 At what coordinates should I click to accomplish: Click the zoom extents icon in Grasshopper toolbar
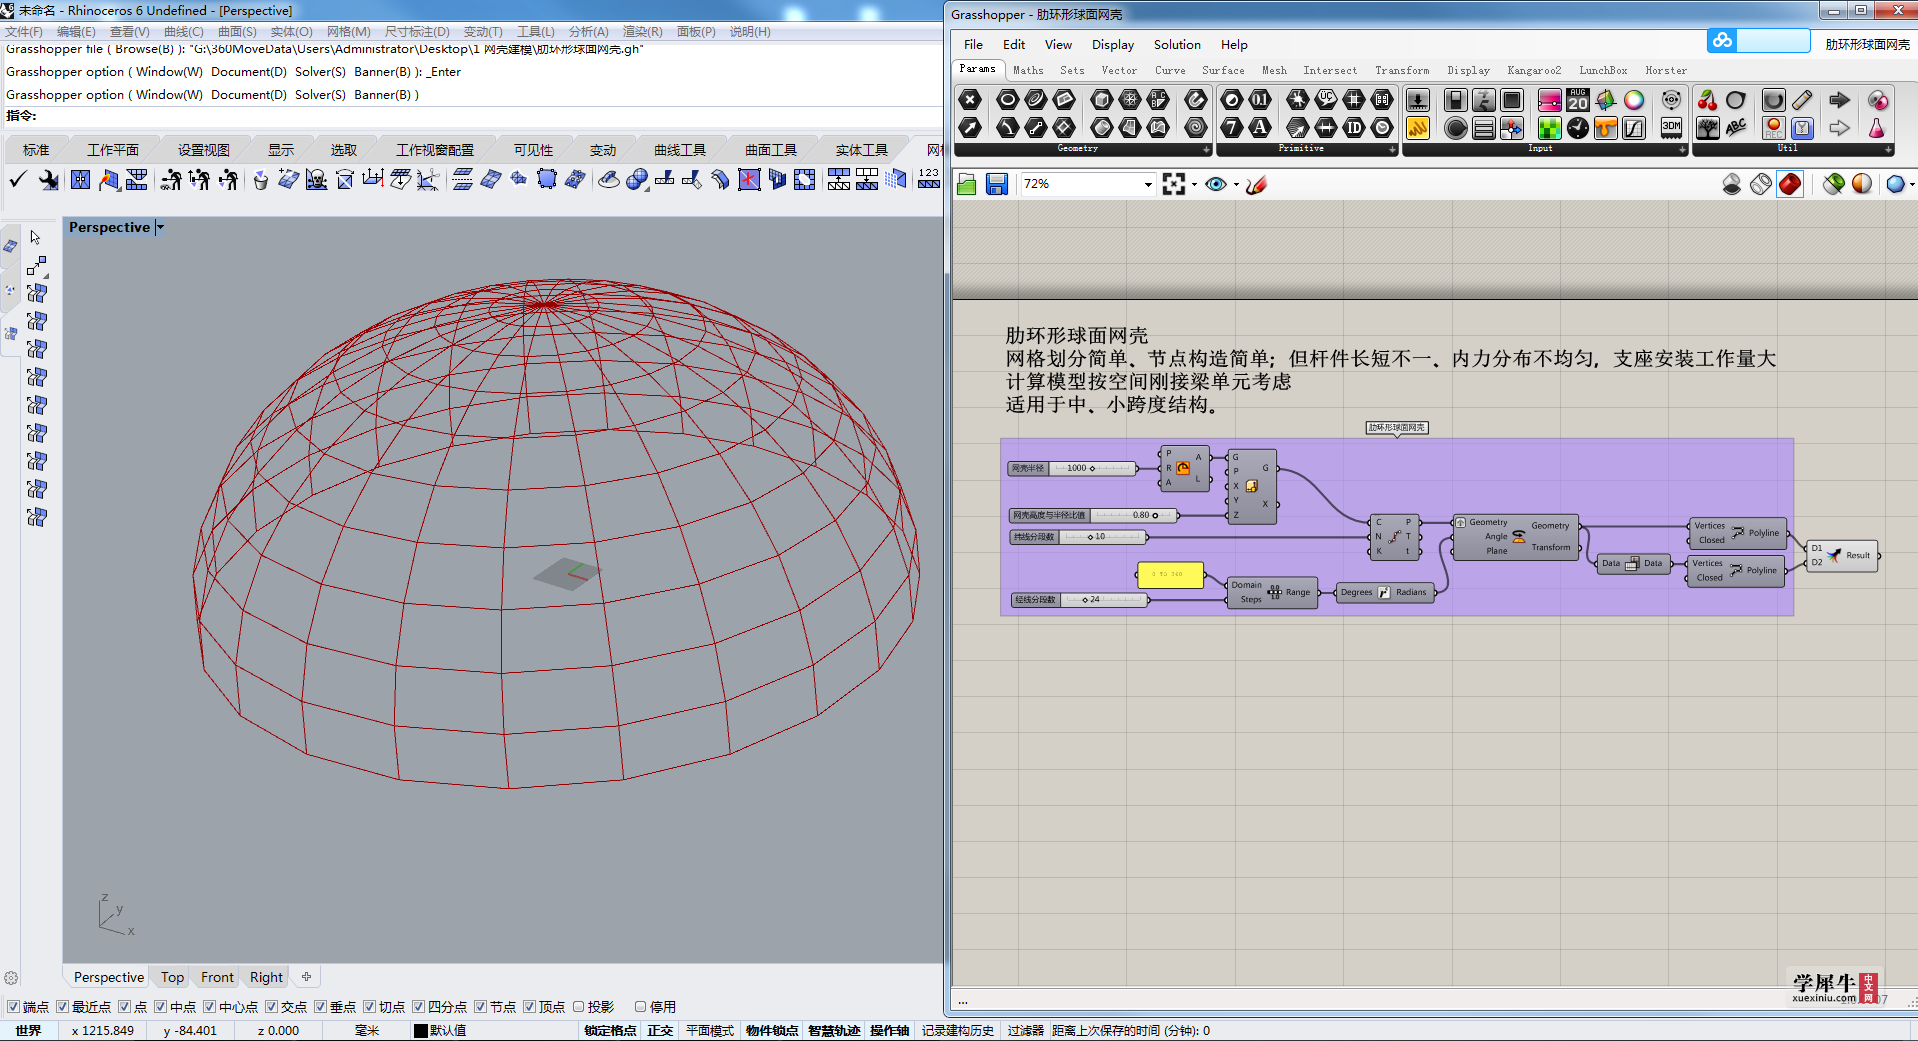1174,184
